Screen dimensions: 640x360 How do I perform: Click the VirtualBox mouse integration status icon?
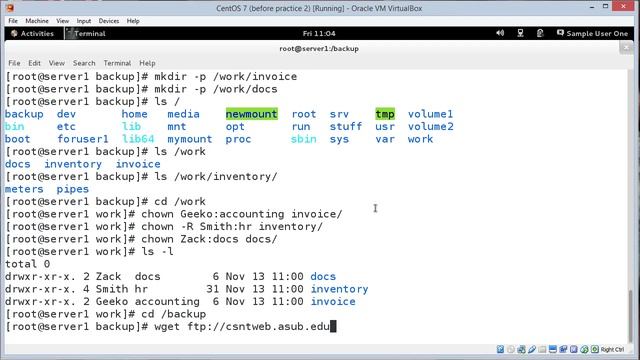click(x=584, y=349)
